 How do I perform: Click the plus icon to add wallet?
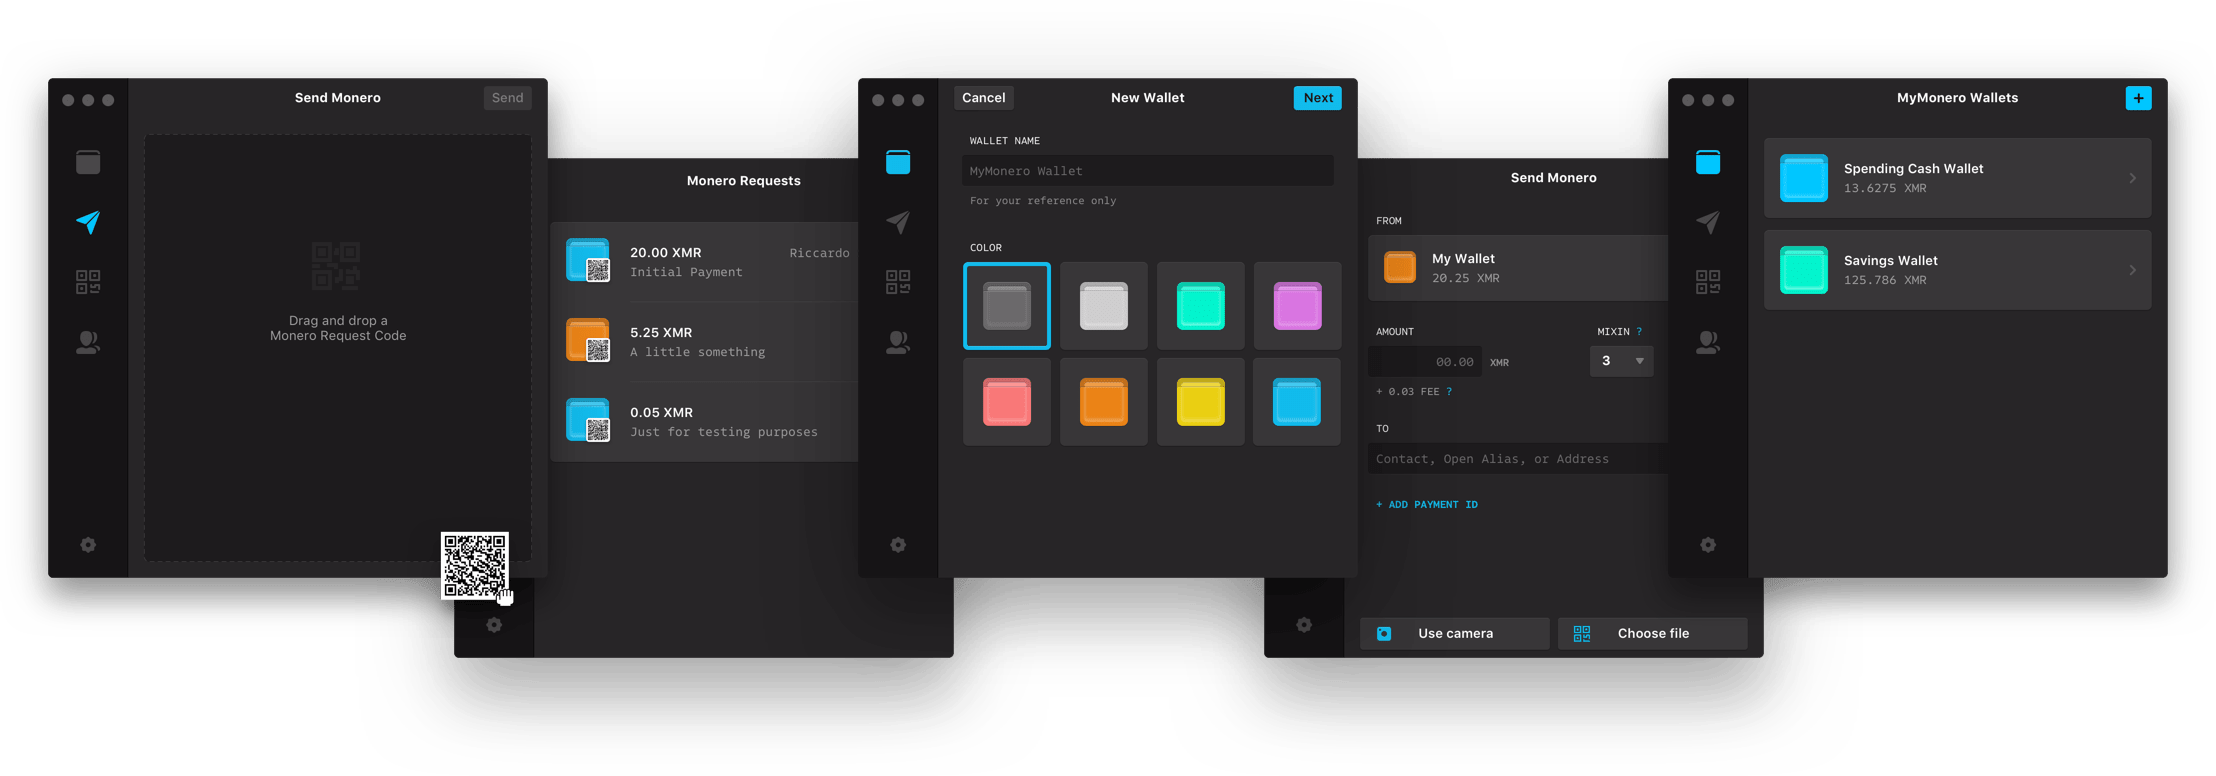point(2138,98)
